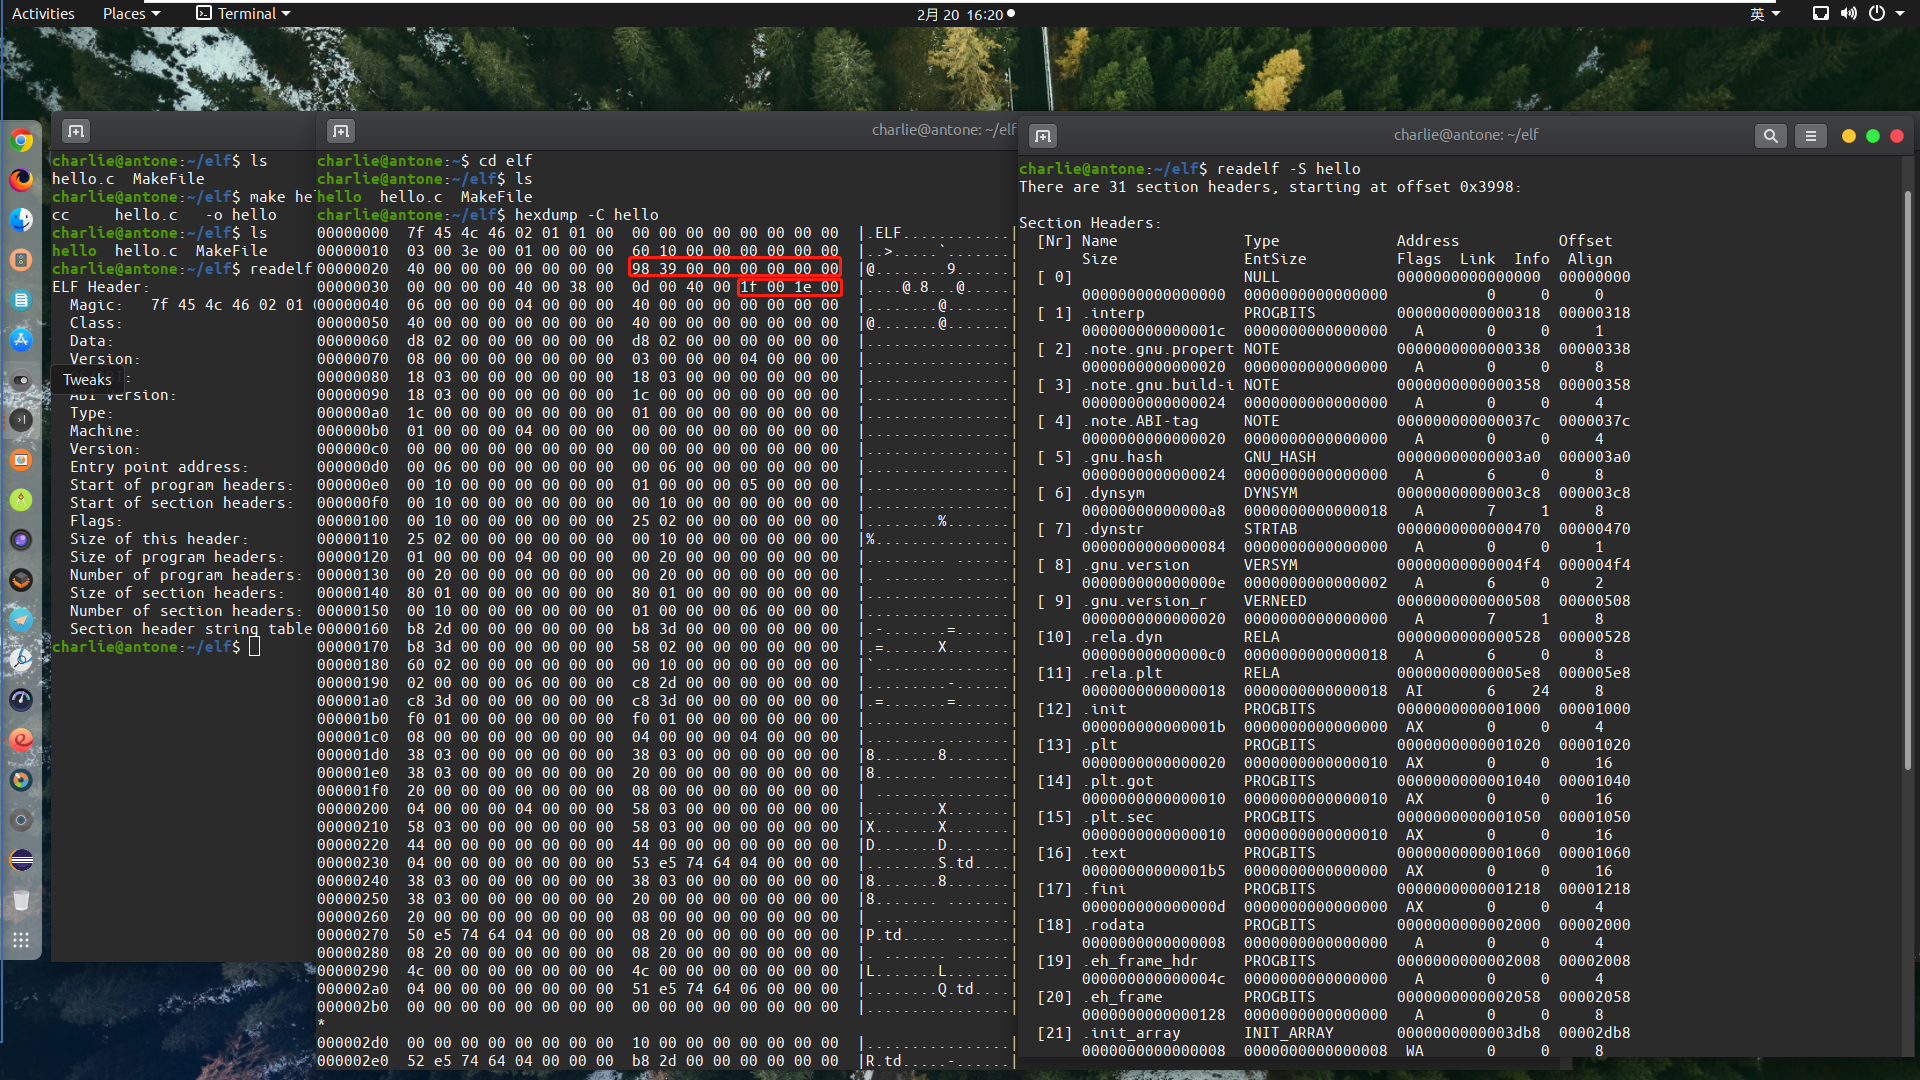
Task: Click the terminal search icon
Action: click(1770, 136)
